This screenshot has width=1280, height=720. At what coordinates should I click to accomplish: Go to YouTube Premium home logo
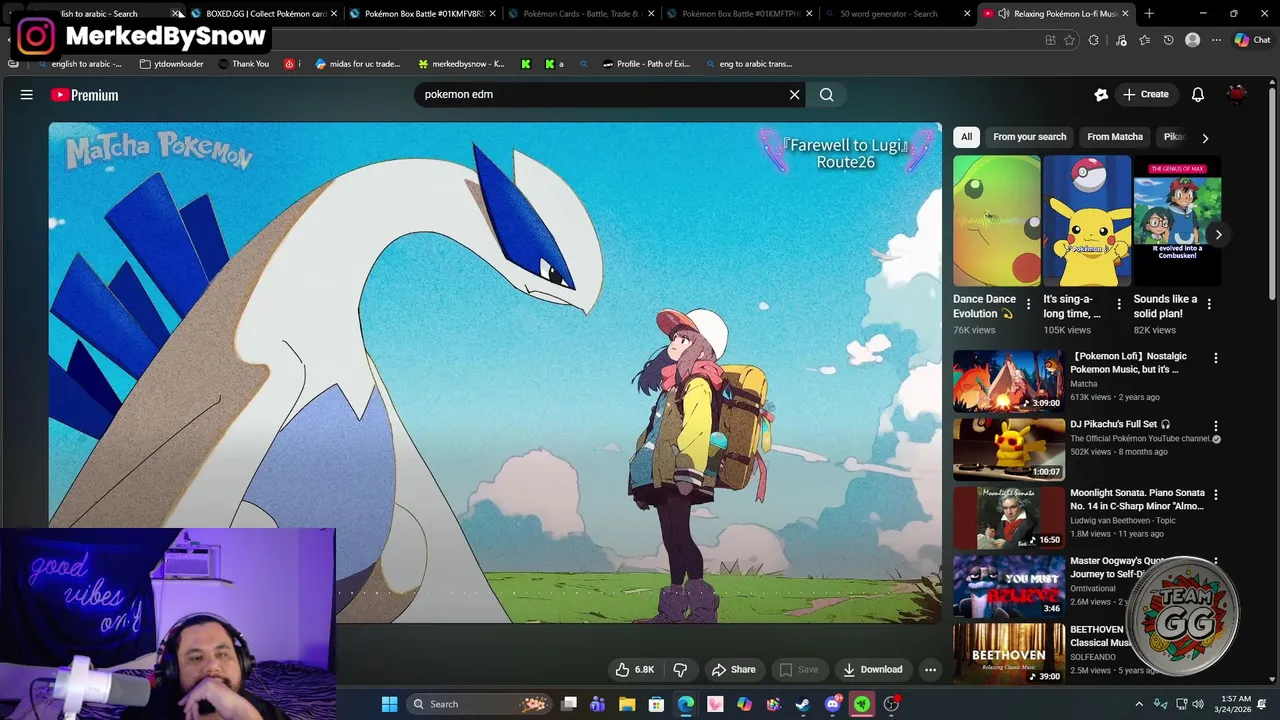(85, 95)
